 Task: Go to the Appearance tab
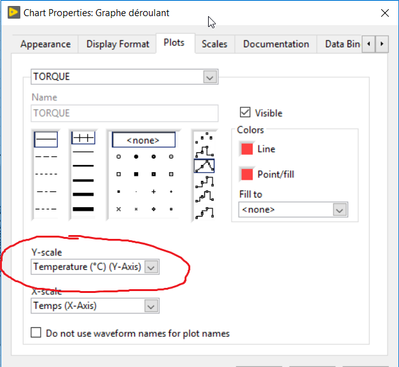tap(45, 44)
